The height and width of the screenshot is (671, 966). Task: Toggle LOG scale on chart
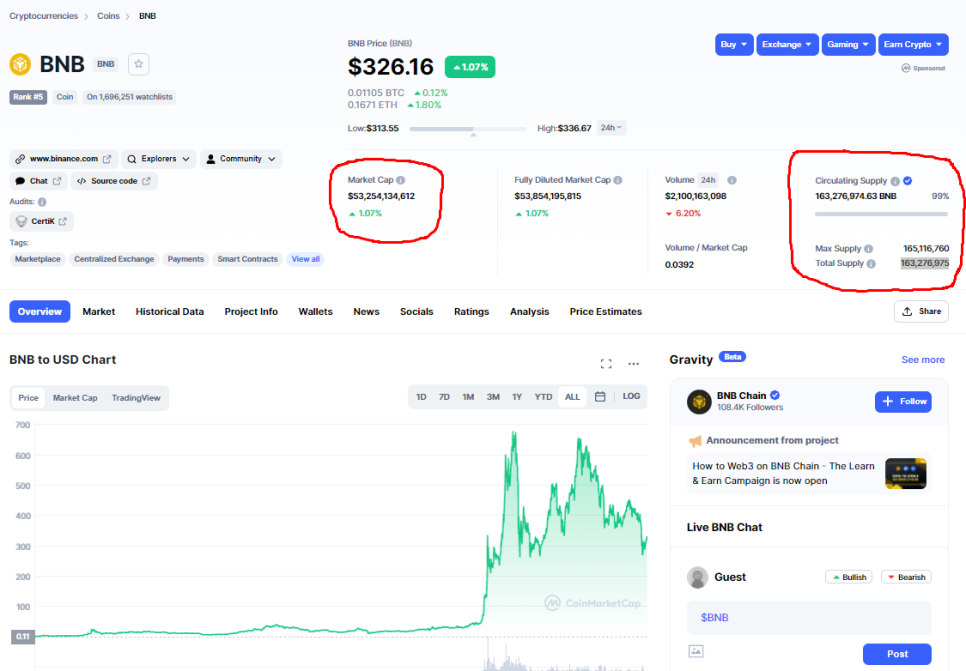[x=631, y=396]
